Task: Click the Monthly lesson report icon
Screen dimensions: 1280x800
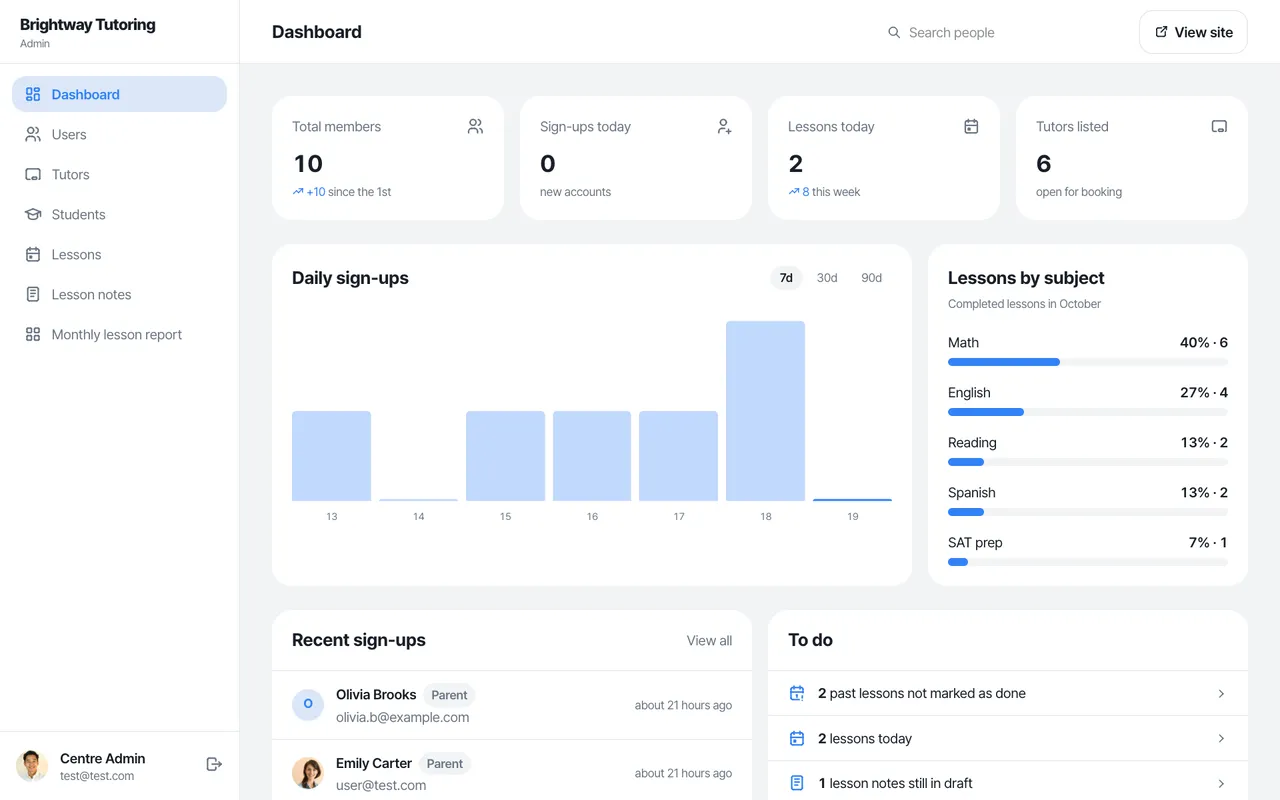Action: [33, 334]
